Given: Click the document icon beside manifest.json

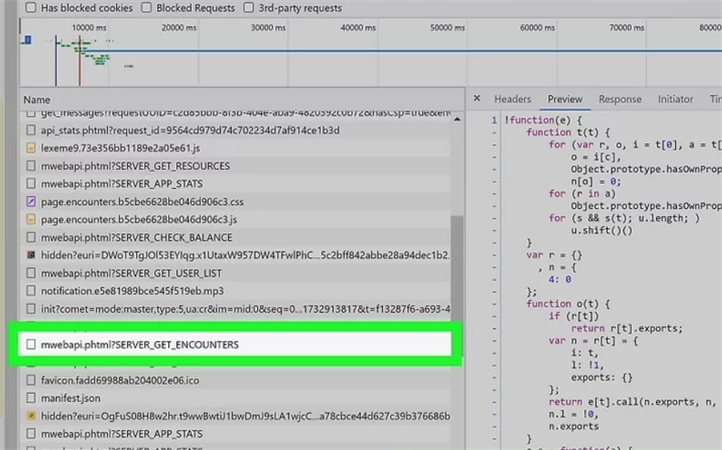Looking at the screenshot, I should [32, 398].
